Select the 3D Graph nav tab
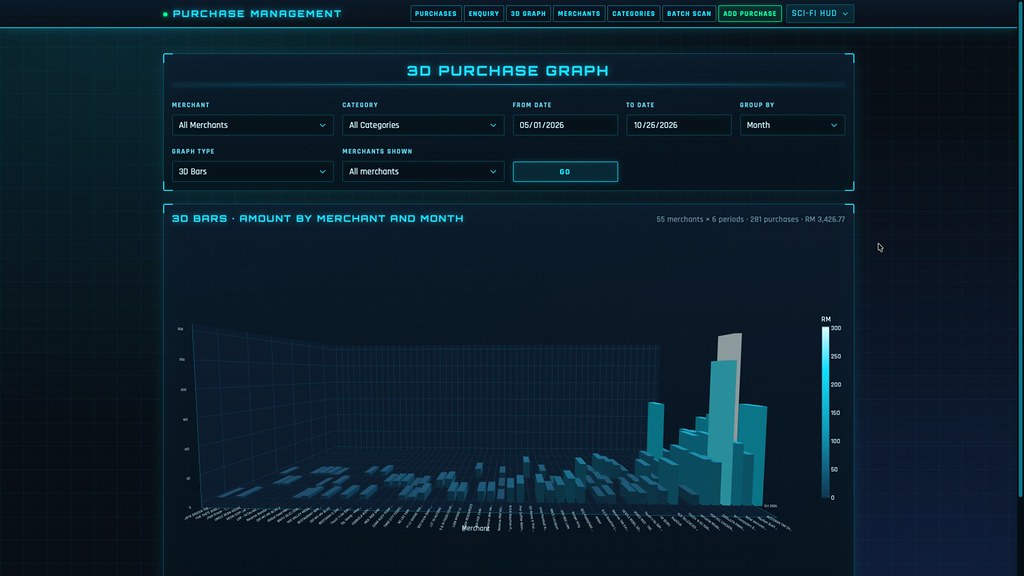 [x=528, y=14]
